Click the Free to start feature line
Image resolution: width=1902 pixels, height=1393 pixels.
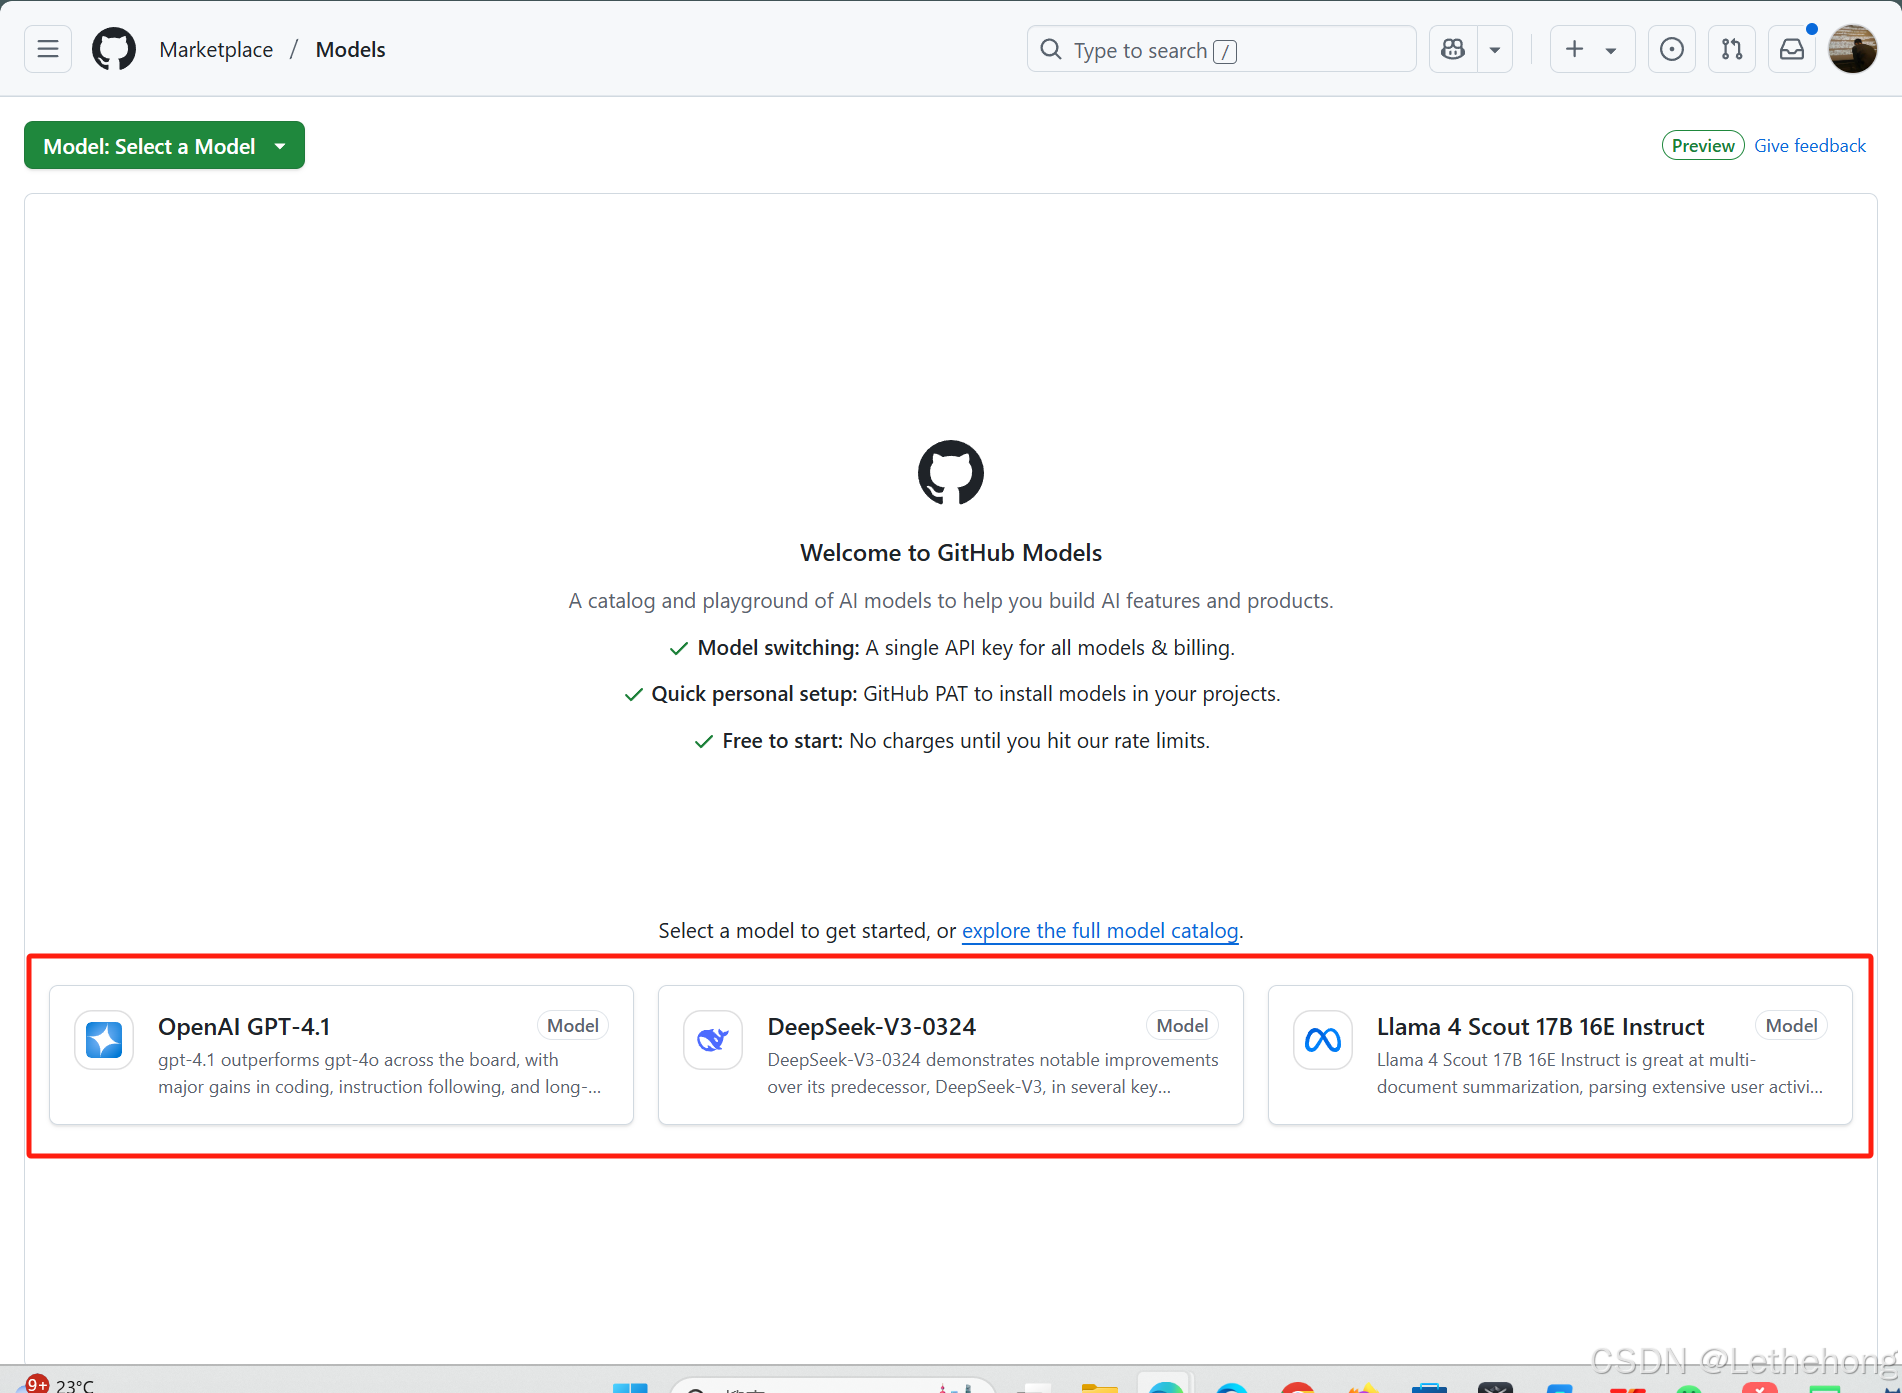click(x=951, y=741)
